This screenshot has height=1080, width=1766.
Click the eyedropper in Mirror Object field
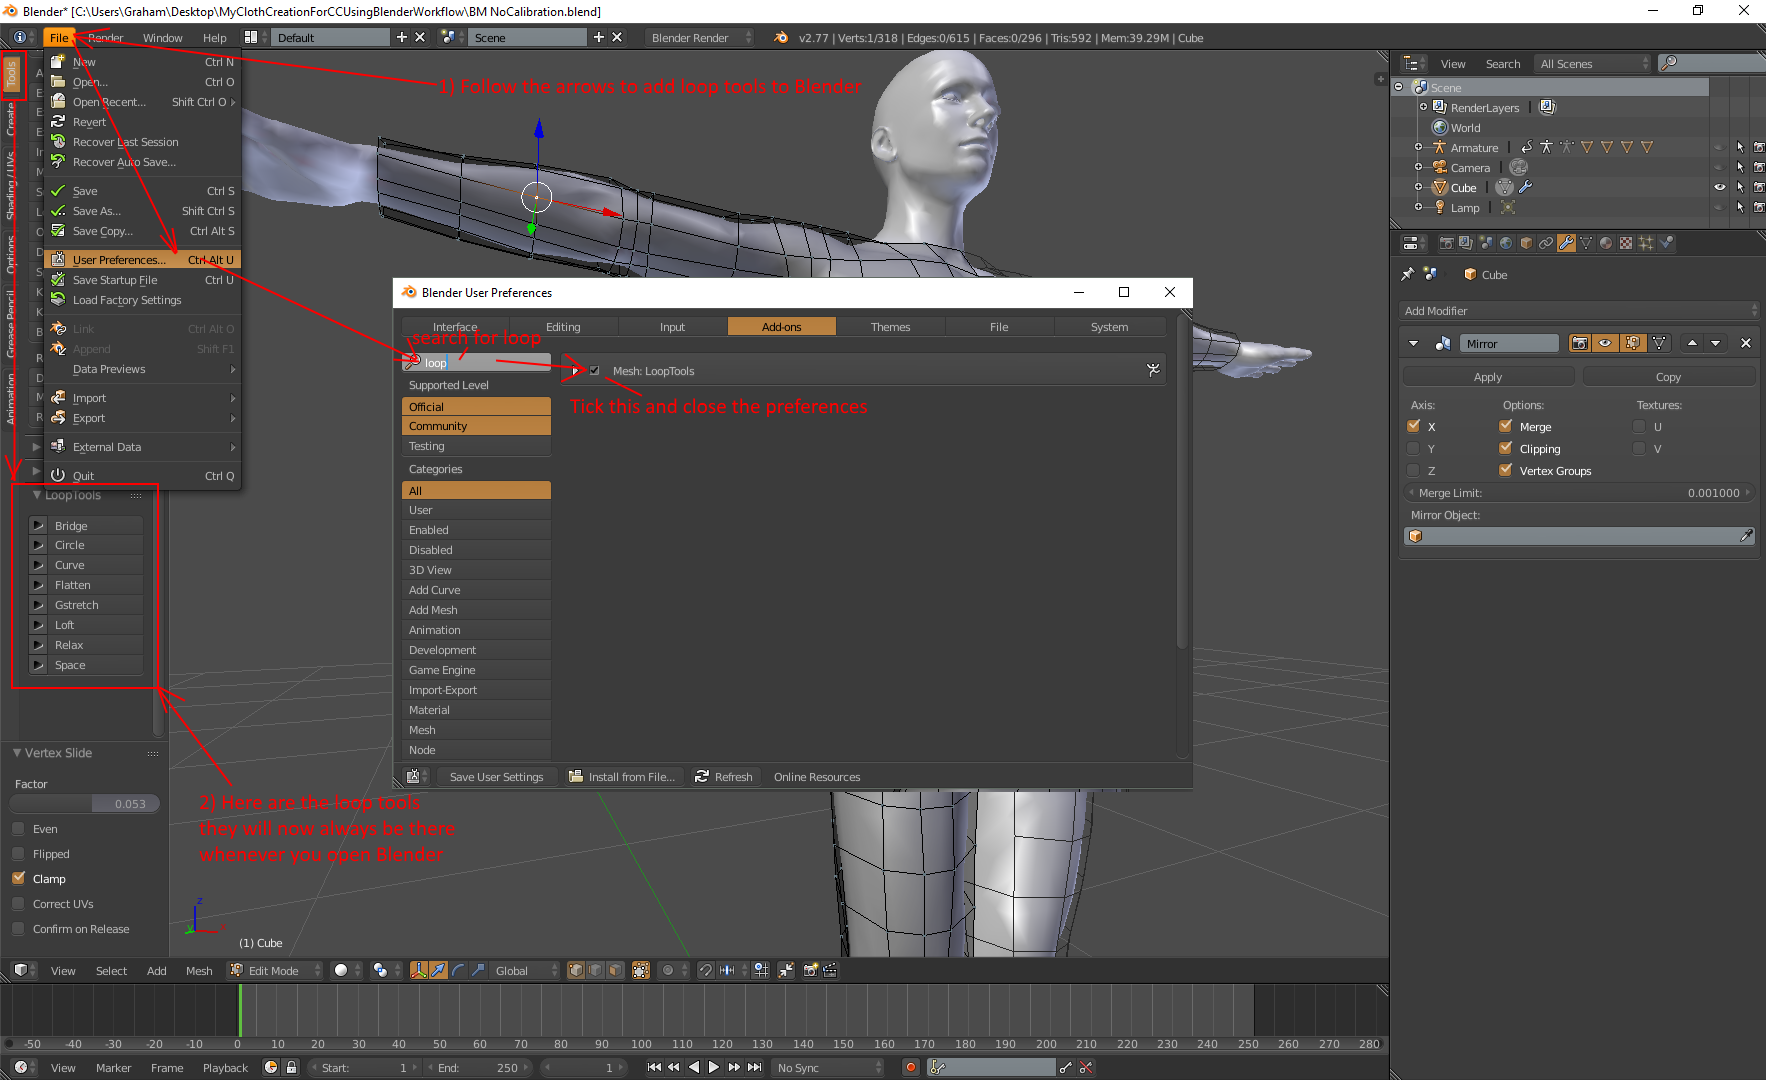pyautogui.click(x=1746, y=536)
